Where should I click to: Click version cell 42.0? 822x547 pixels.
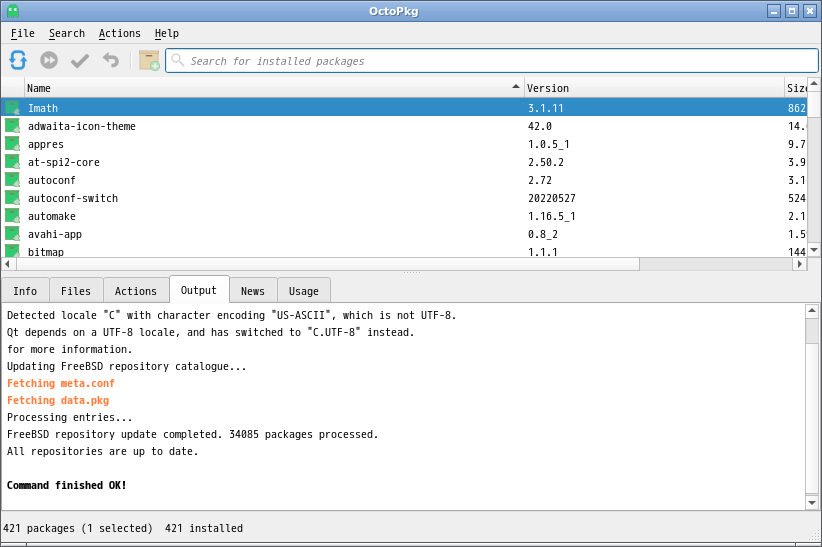[x=539, y=126]
